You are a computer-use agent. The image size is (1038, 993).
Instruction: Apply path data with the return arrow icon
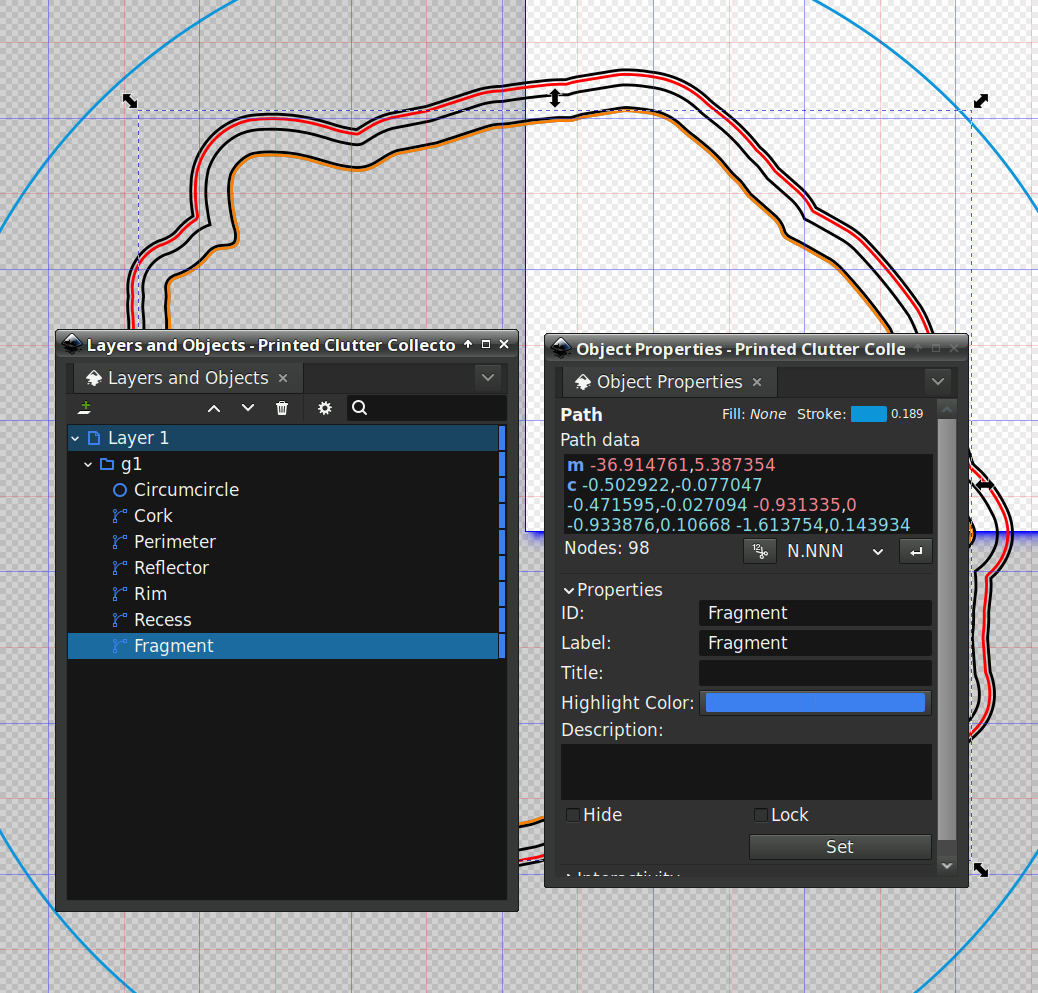click(x=916, y=550)
